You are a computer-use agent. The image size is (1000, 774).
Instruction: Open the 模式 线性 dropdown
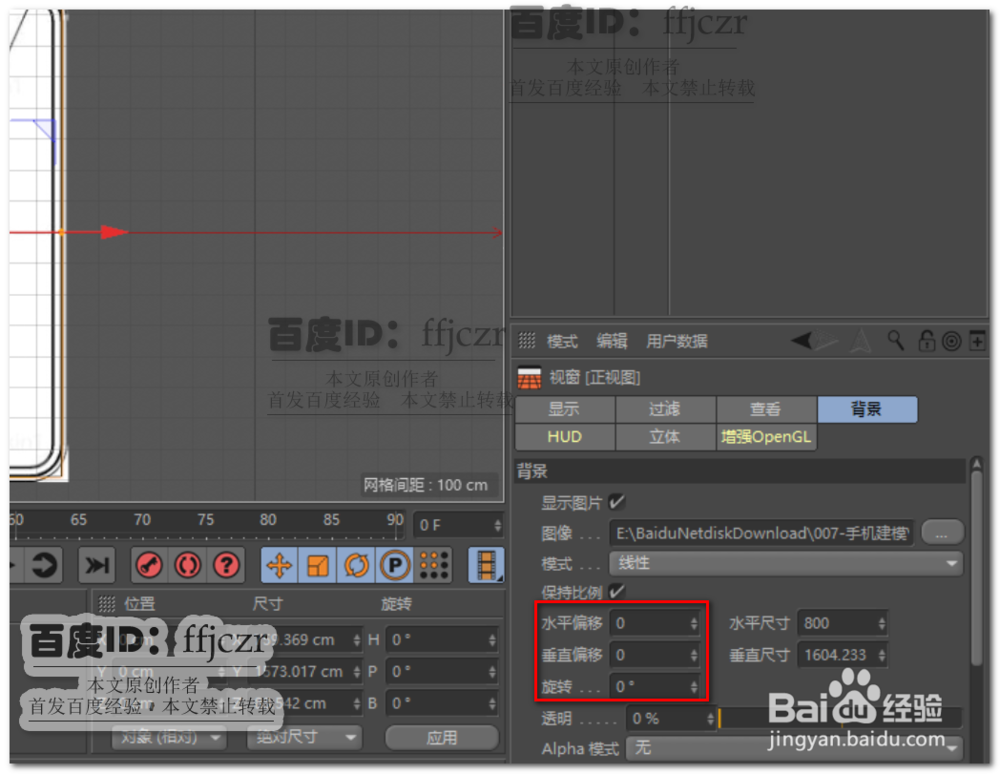pos(786,563)
